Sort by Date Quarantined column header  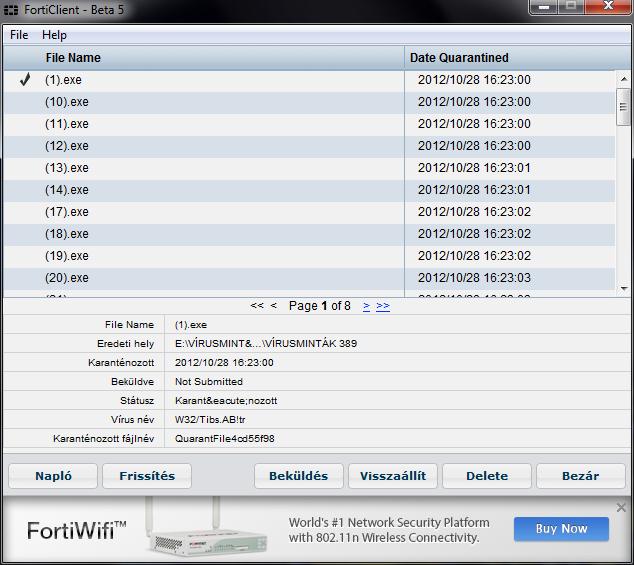point(459,58)
